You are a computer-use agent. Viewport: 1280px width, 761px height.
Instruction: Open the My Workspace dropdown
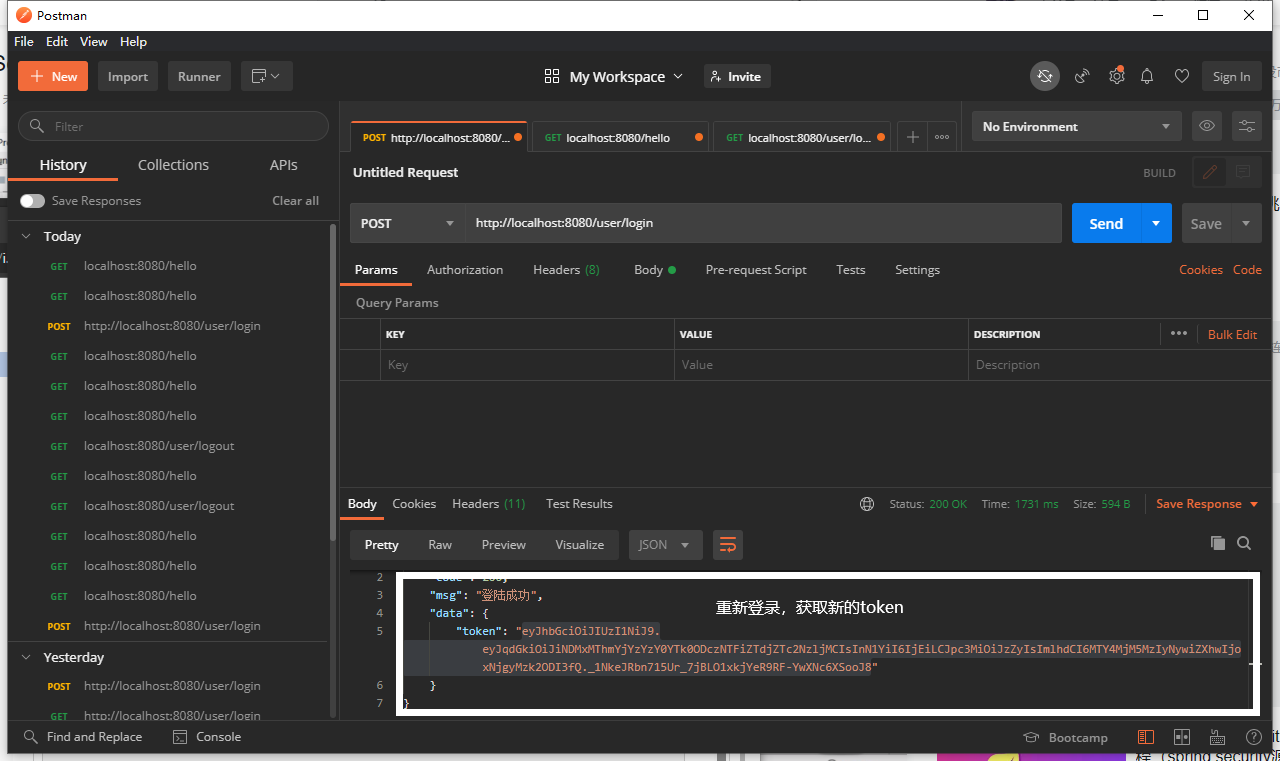[x=613, y=76]
